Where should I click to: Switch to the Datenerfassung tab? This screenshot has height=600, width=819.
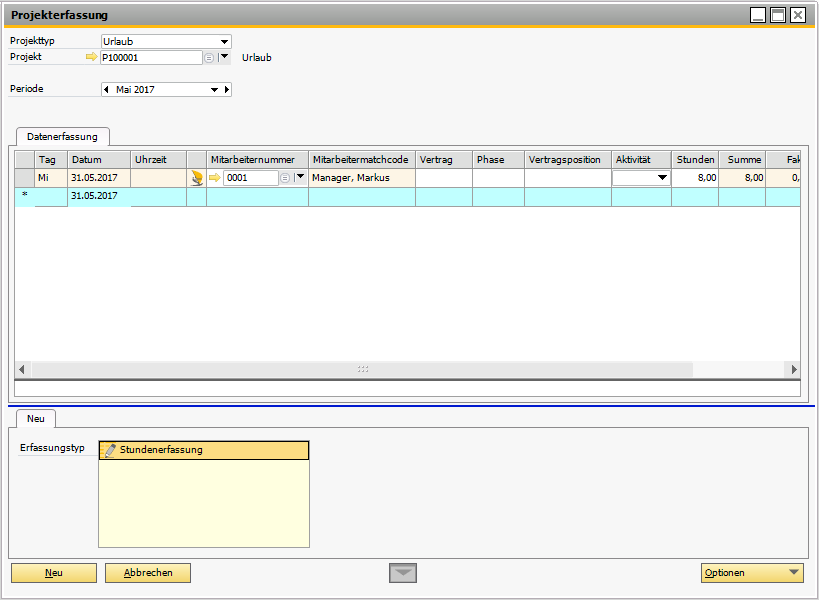click(x=62, y=136)
